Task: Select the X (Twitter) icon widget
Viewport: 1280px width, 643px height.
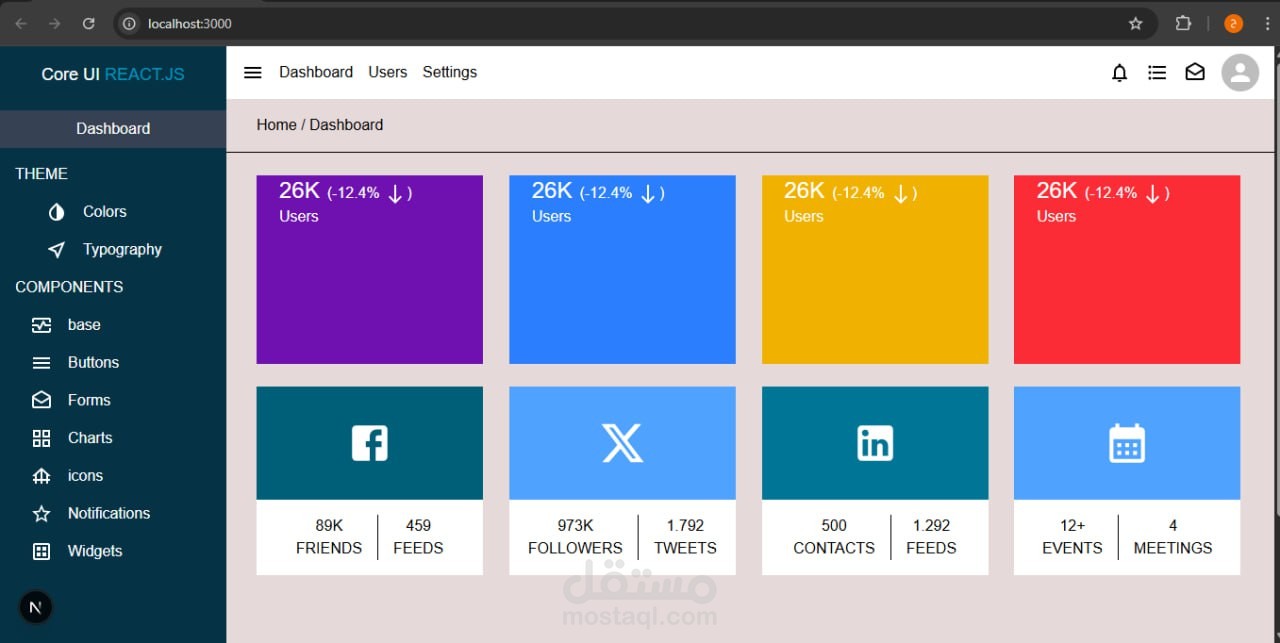Action: [622, 443]
